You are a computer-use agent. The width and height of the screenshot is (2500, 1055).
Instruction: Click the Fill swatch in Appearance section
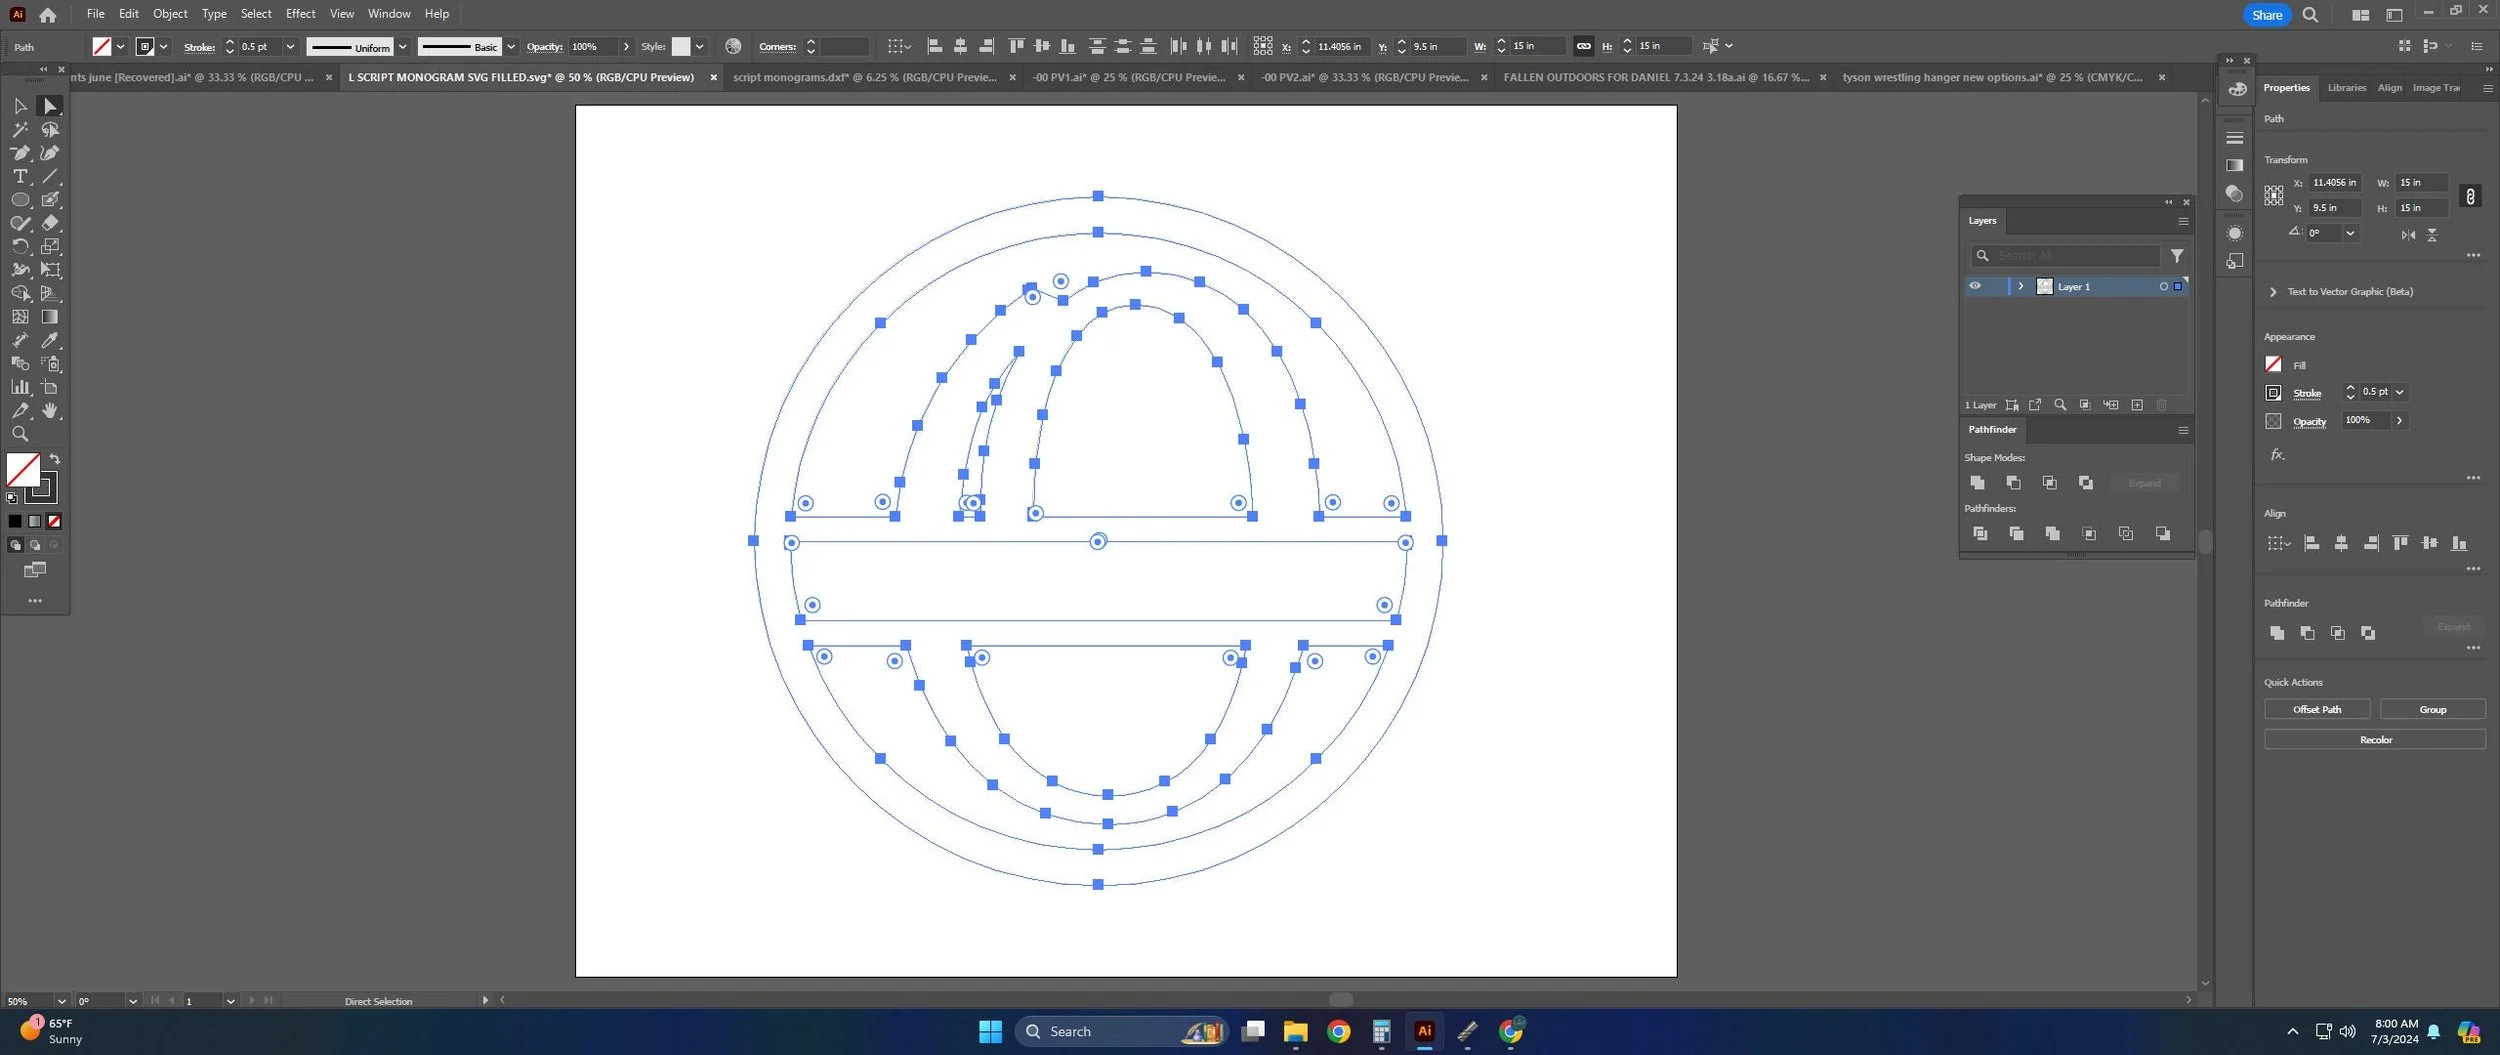2273,364
